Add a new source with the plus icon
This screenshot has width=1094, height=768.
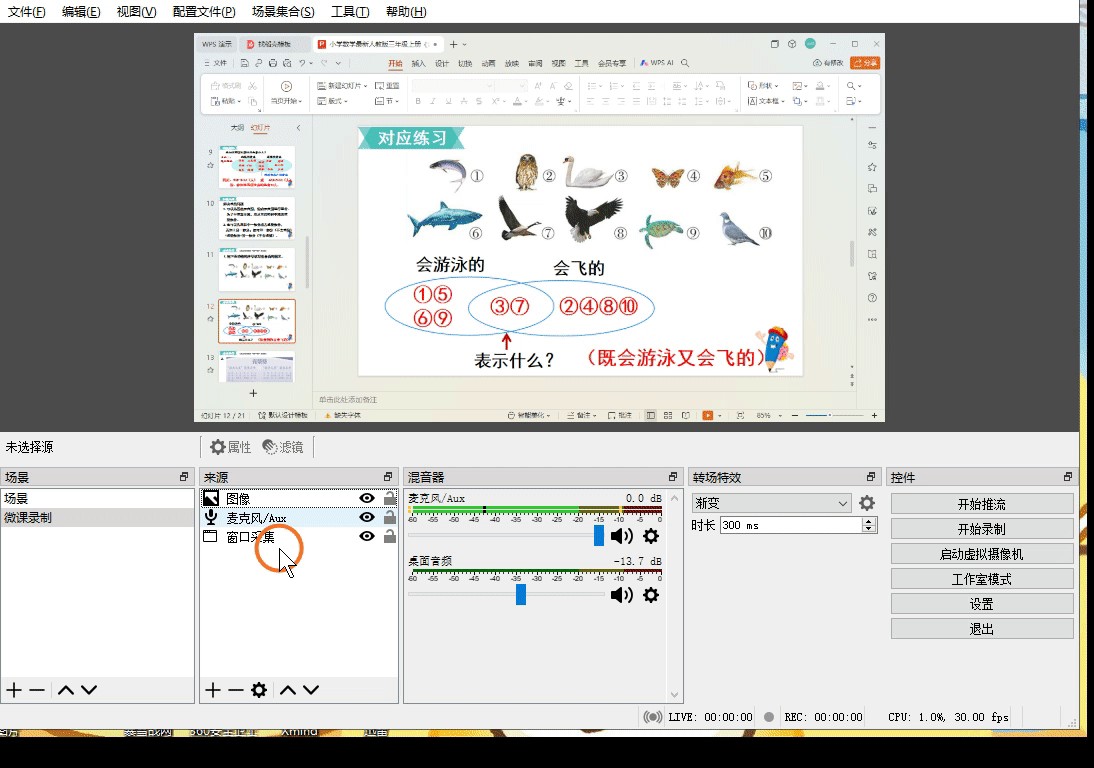pyautogui.click(x=212, y=690)
